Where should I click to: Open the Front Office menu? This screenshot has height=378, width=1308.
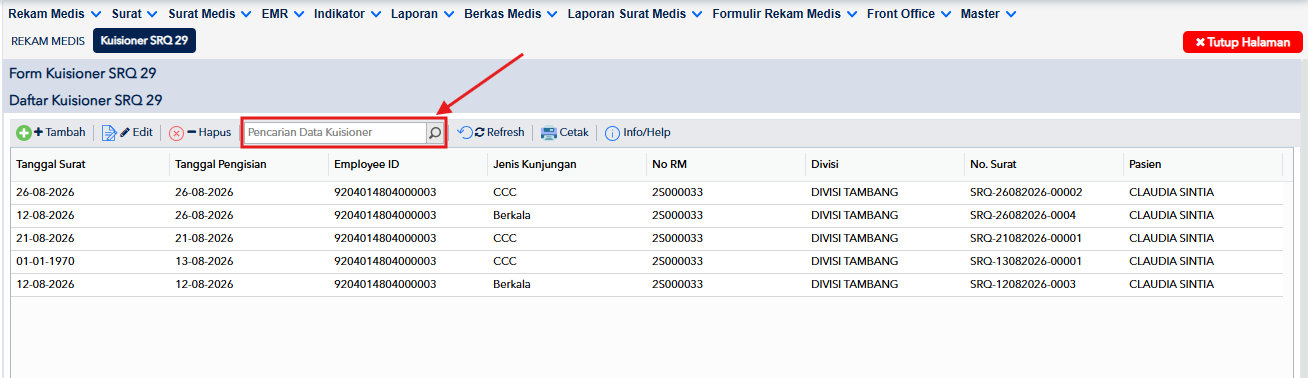908,14
